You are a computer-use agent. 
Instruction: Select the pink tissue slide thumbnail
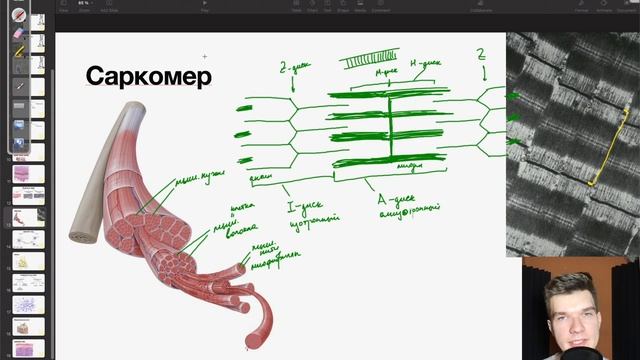coord(29,174)
